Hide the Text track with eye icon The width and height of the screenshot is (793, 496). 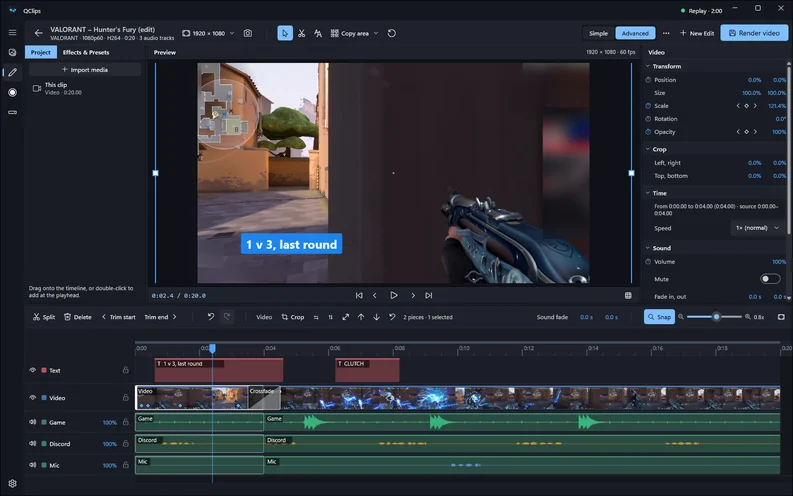point(33,370)
